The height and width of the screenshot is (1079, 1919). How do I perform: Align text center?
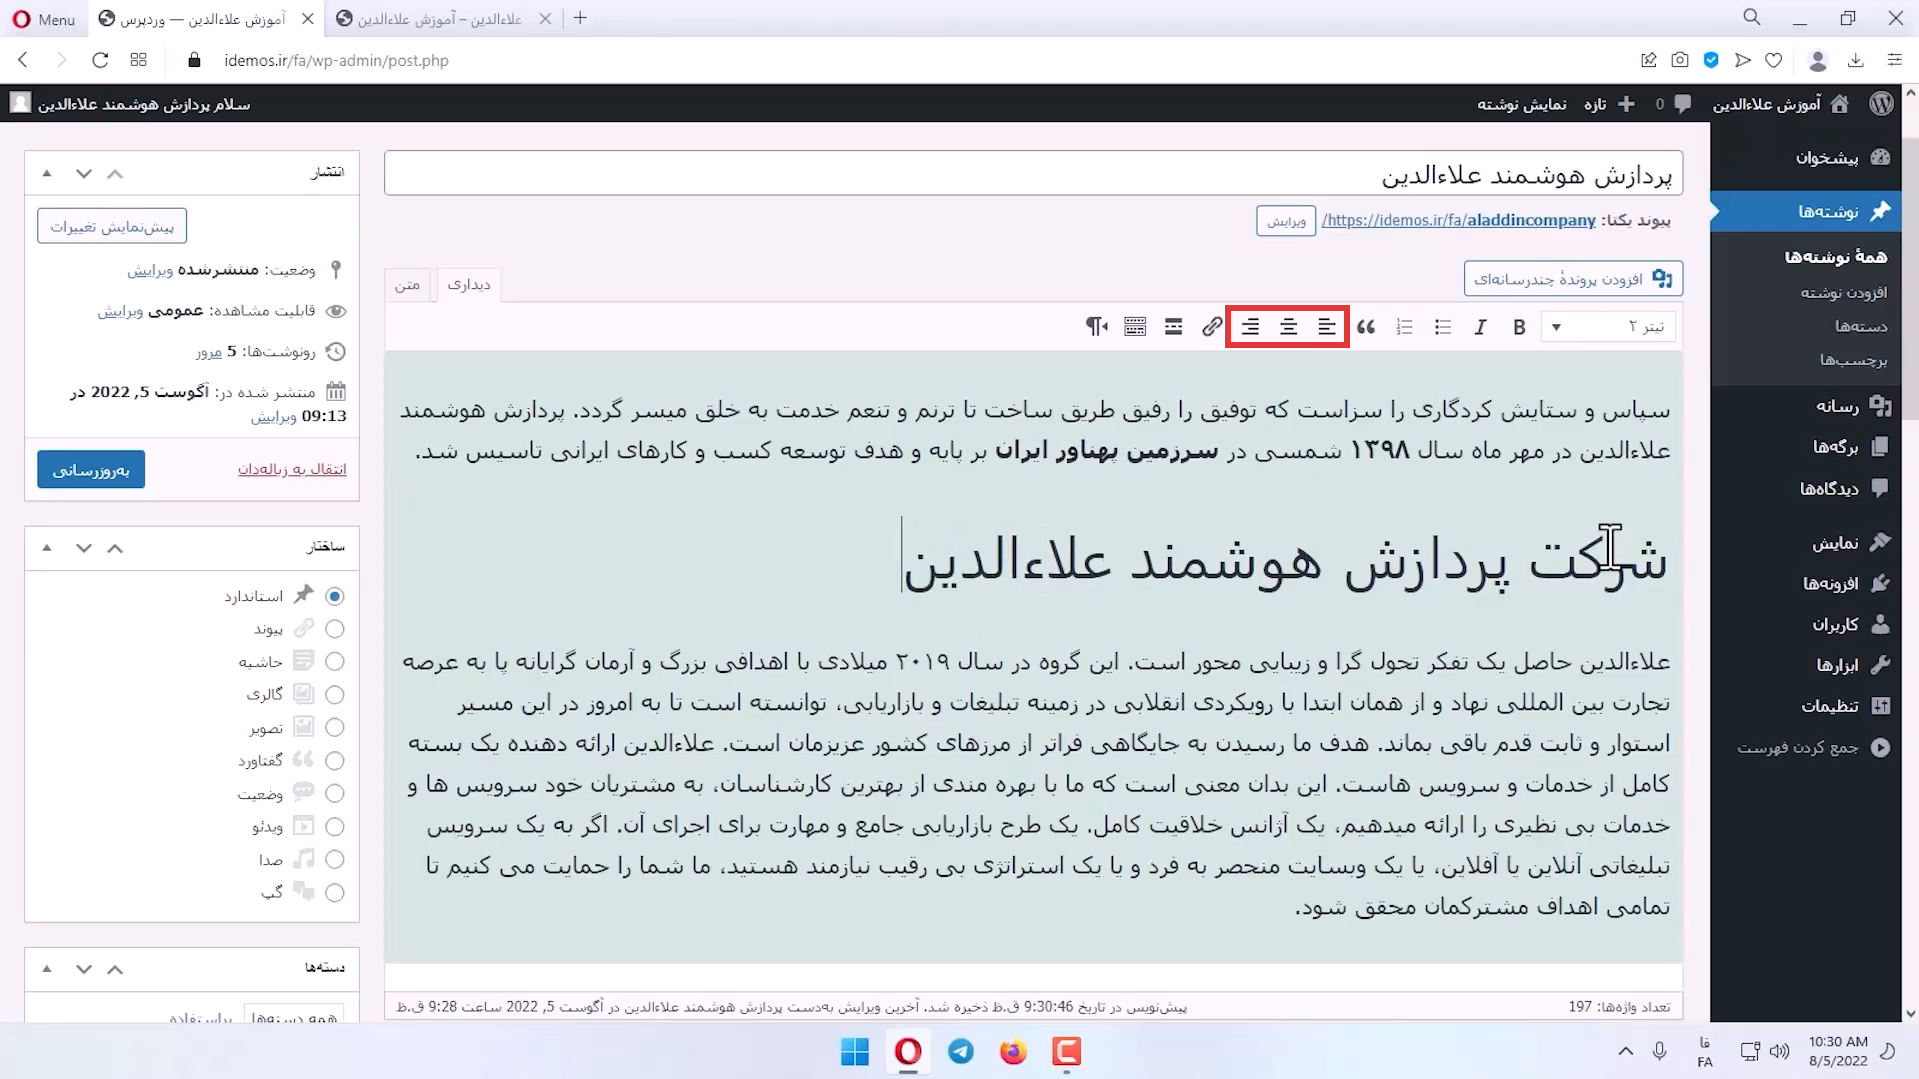[x=1288, y=327]
